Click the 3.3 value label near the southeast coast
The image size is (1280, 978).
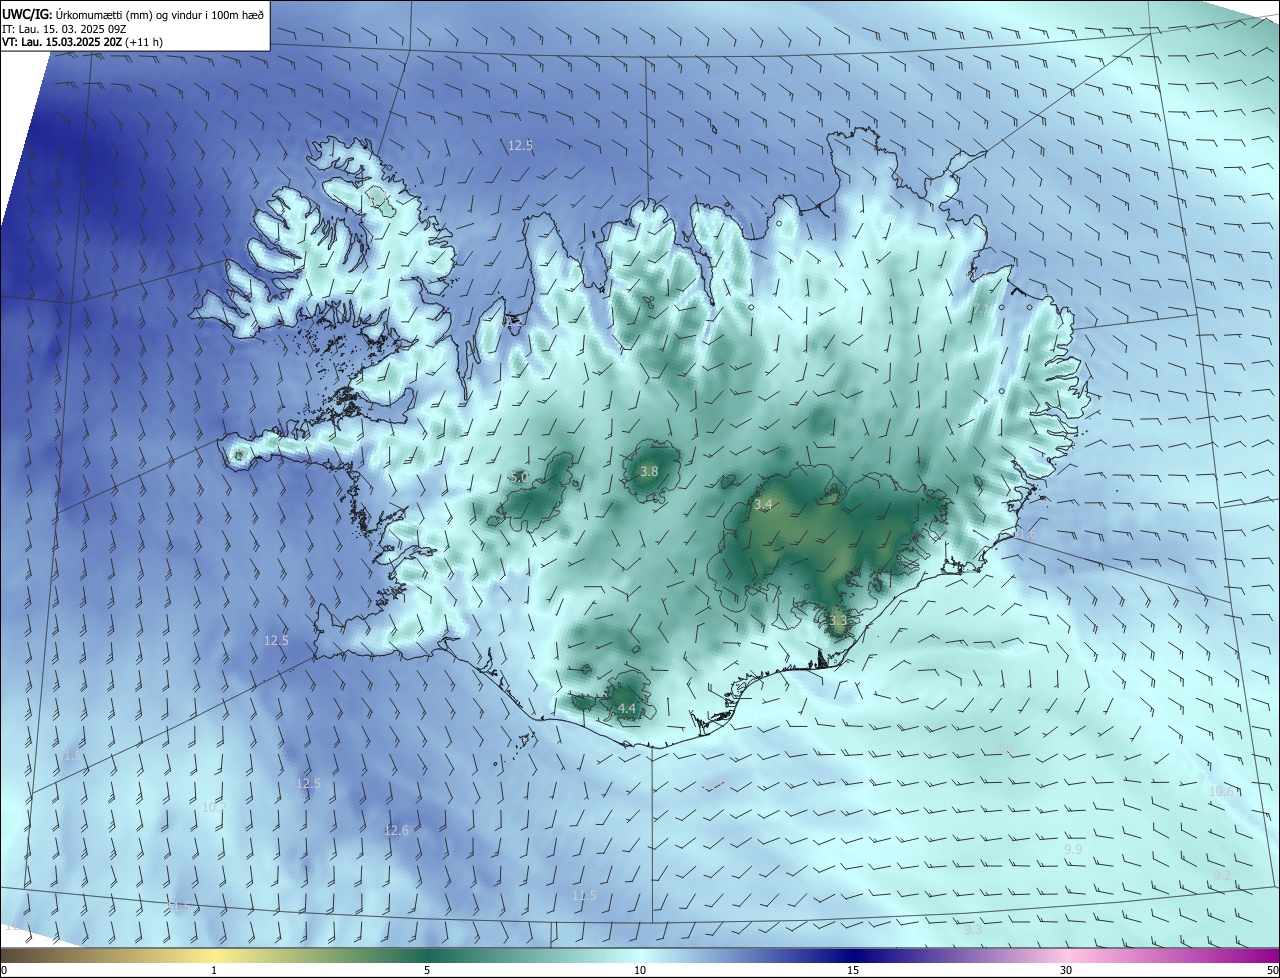tap(838, 621)
